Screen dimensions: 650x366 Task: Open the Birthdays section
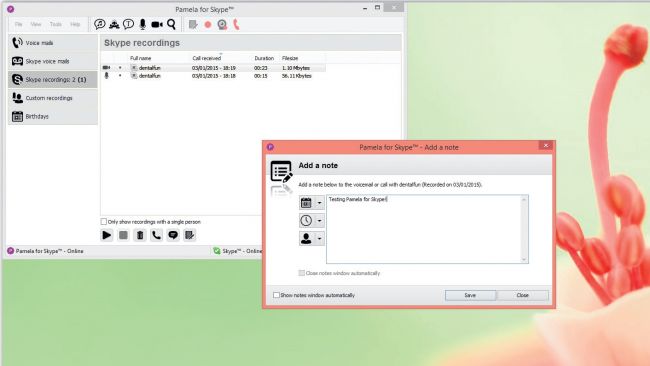point(53,116)
